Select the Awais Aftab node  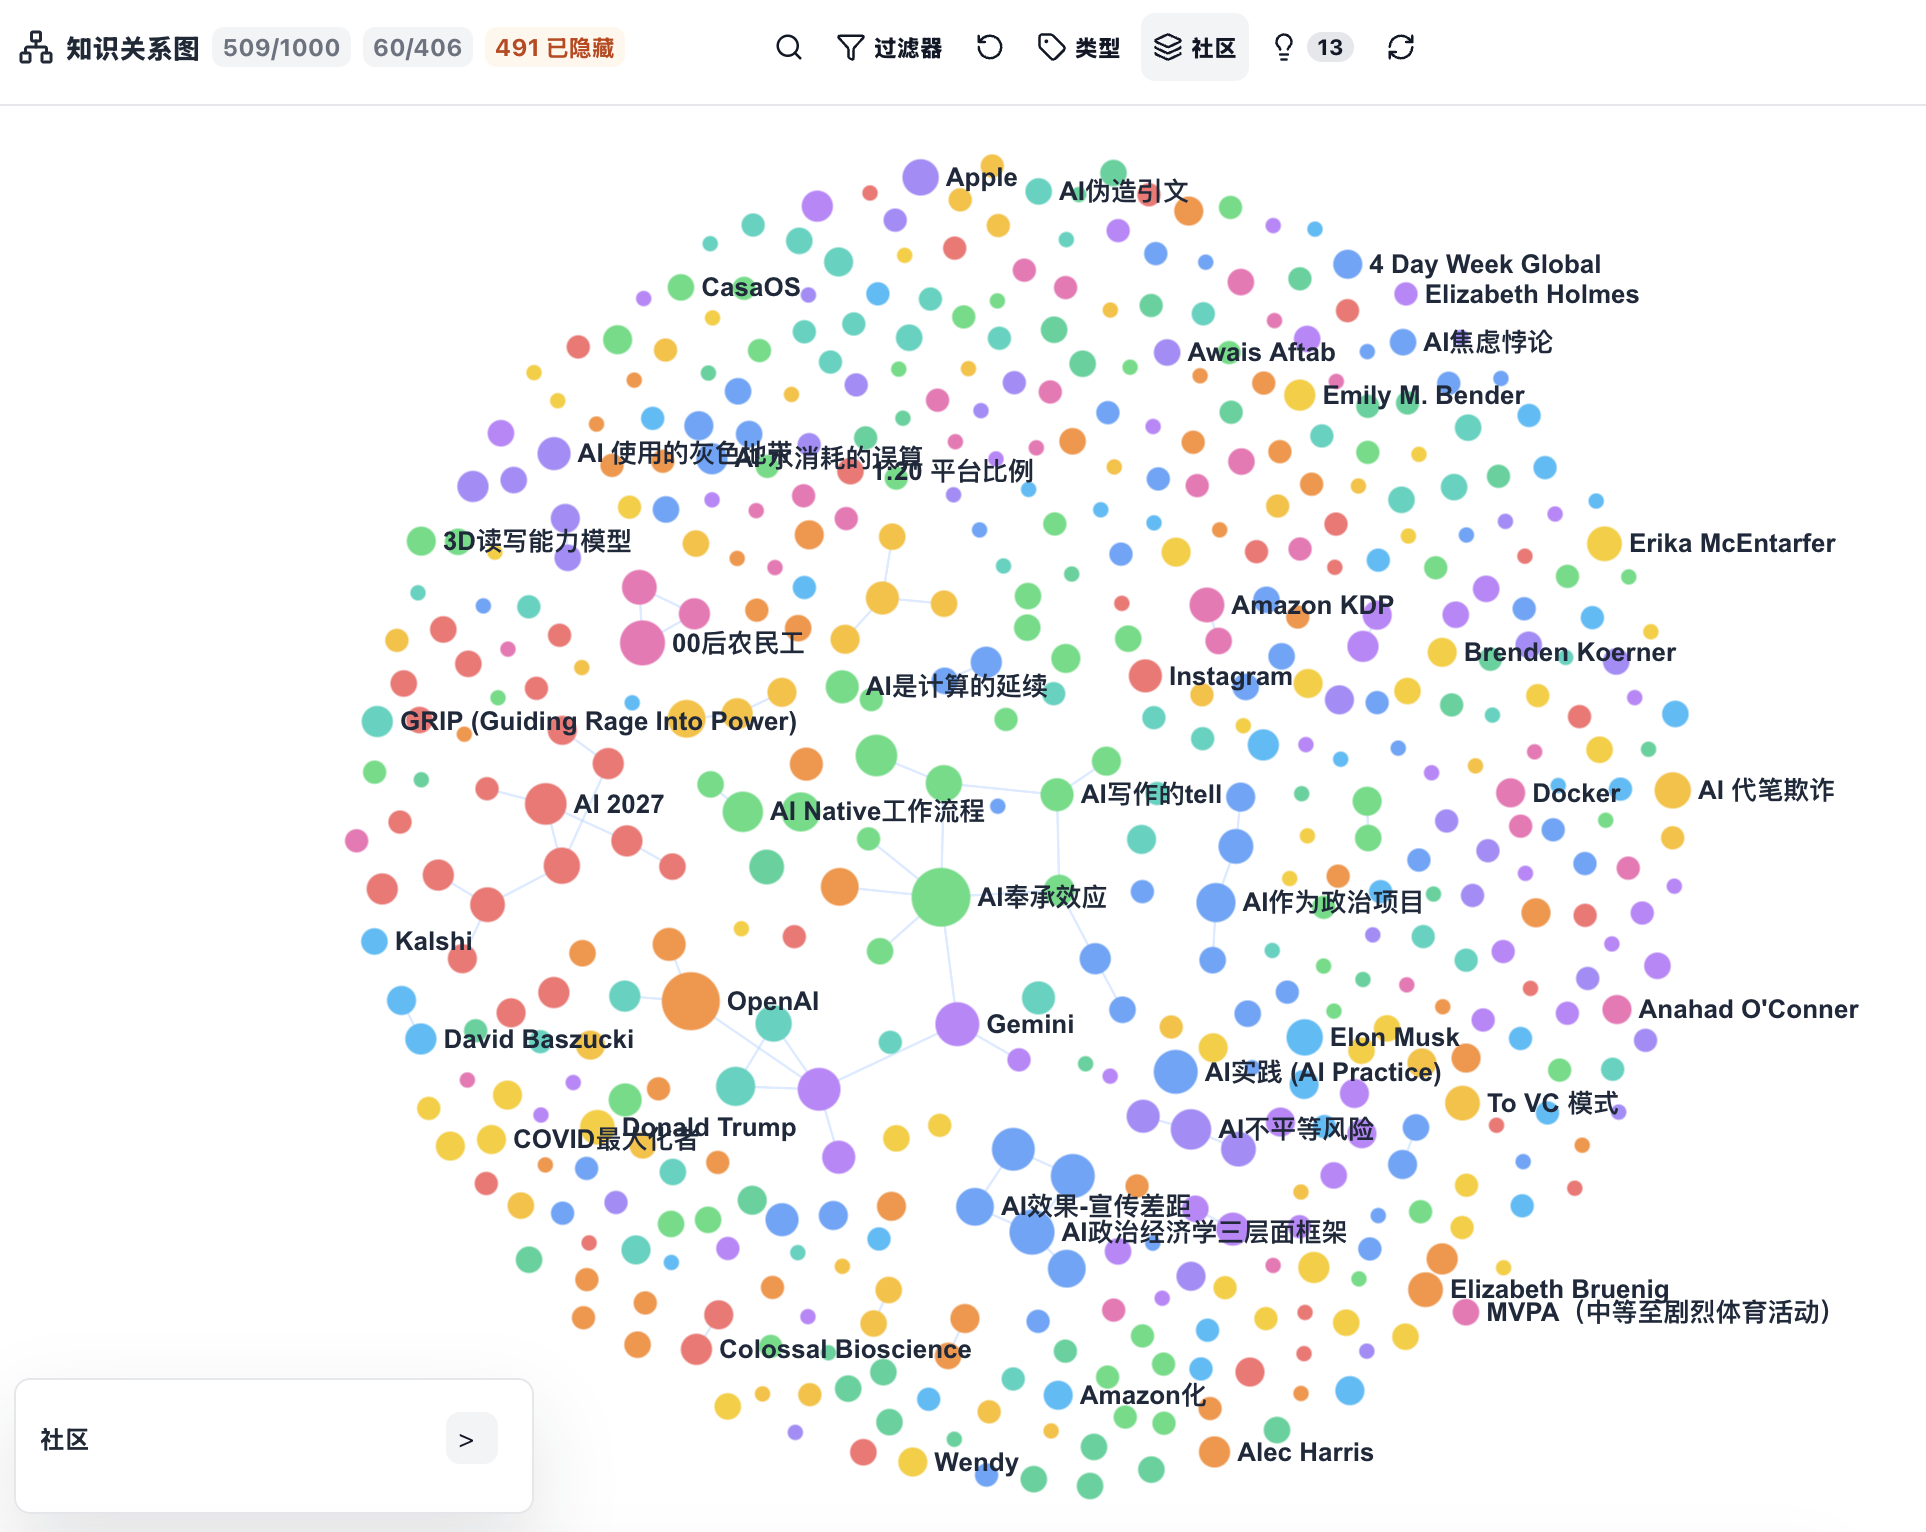(x=1167, y=352)
